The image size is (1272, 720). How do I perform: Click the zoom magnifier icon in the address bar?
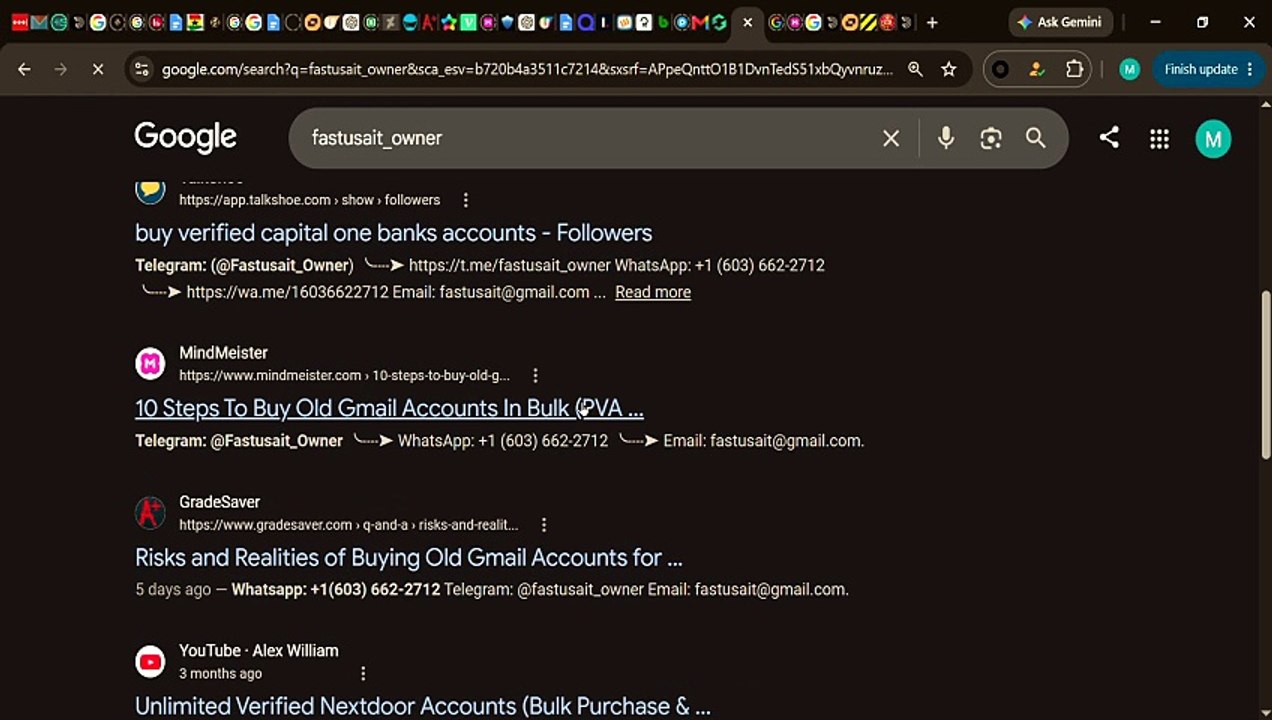coord(915,69)
